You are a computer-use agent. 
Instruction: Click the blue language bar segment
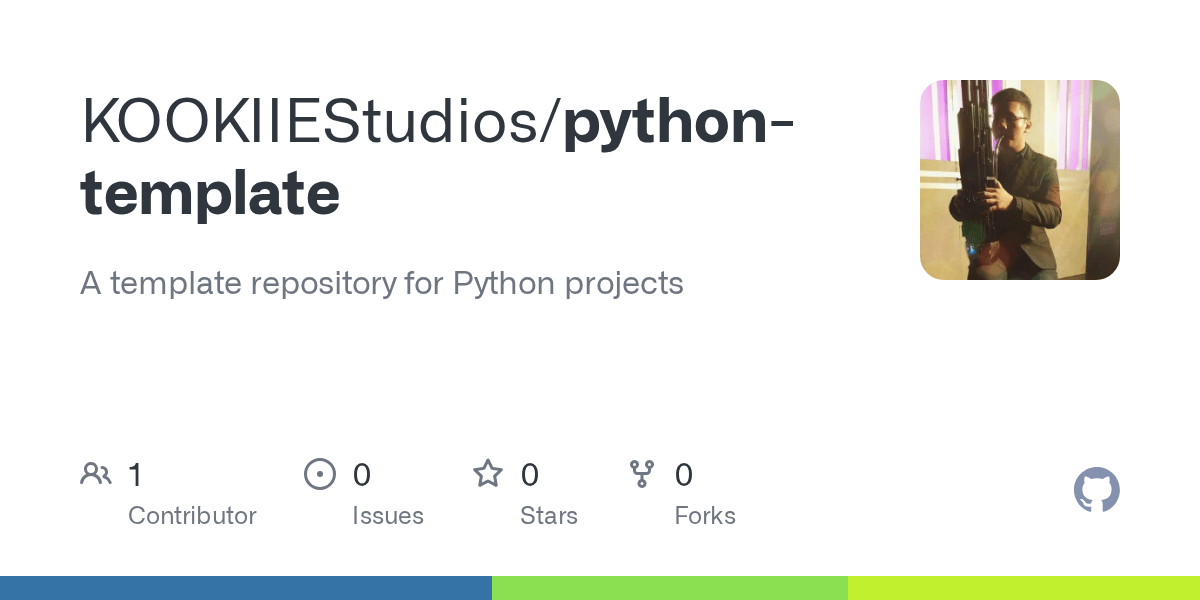coord(245,588)
